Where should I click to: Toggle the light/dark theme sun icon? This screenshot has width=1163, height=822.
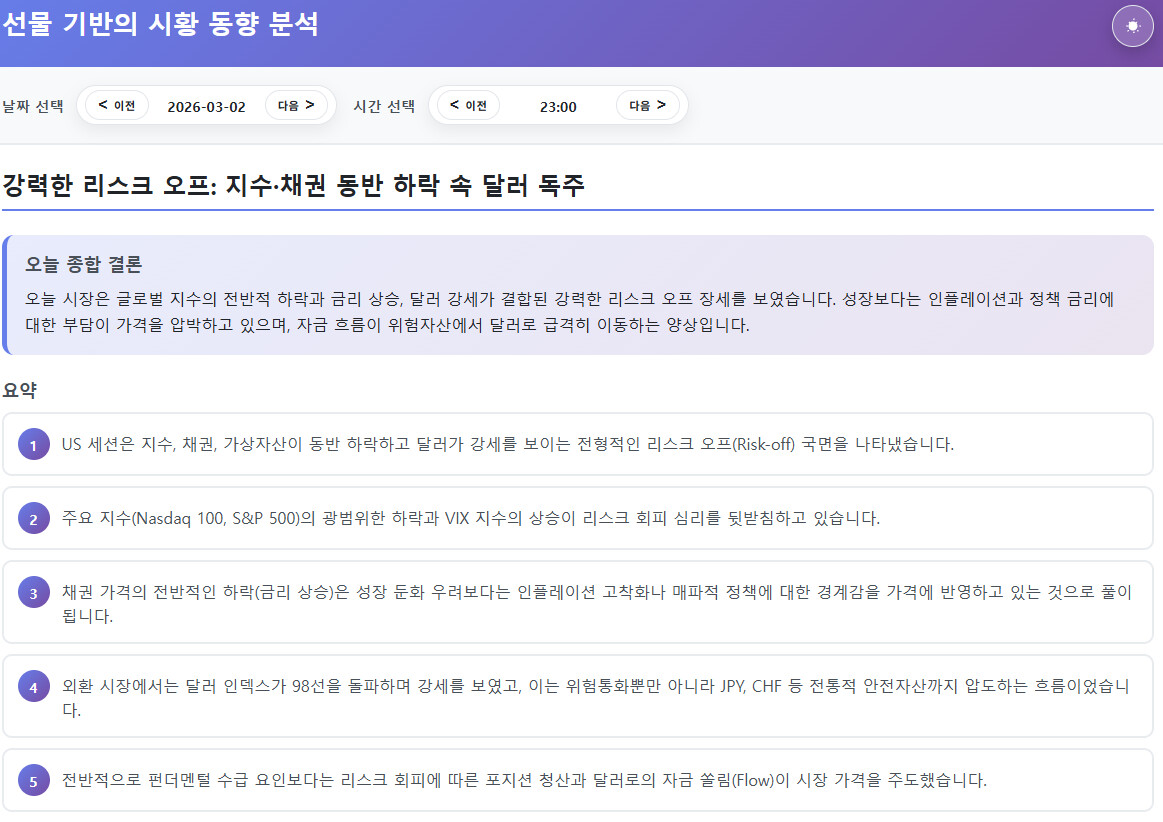(x=1132, y=26)
